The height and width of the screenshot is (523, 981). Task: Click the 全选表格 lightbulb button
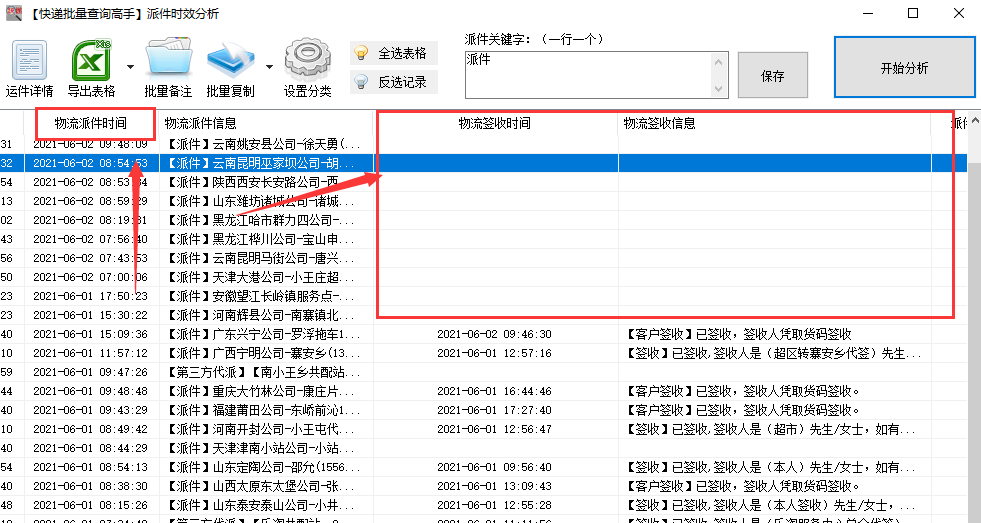[x=394, y=53]
